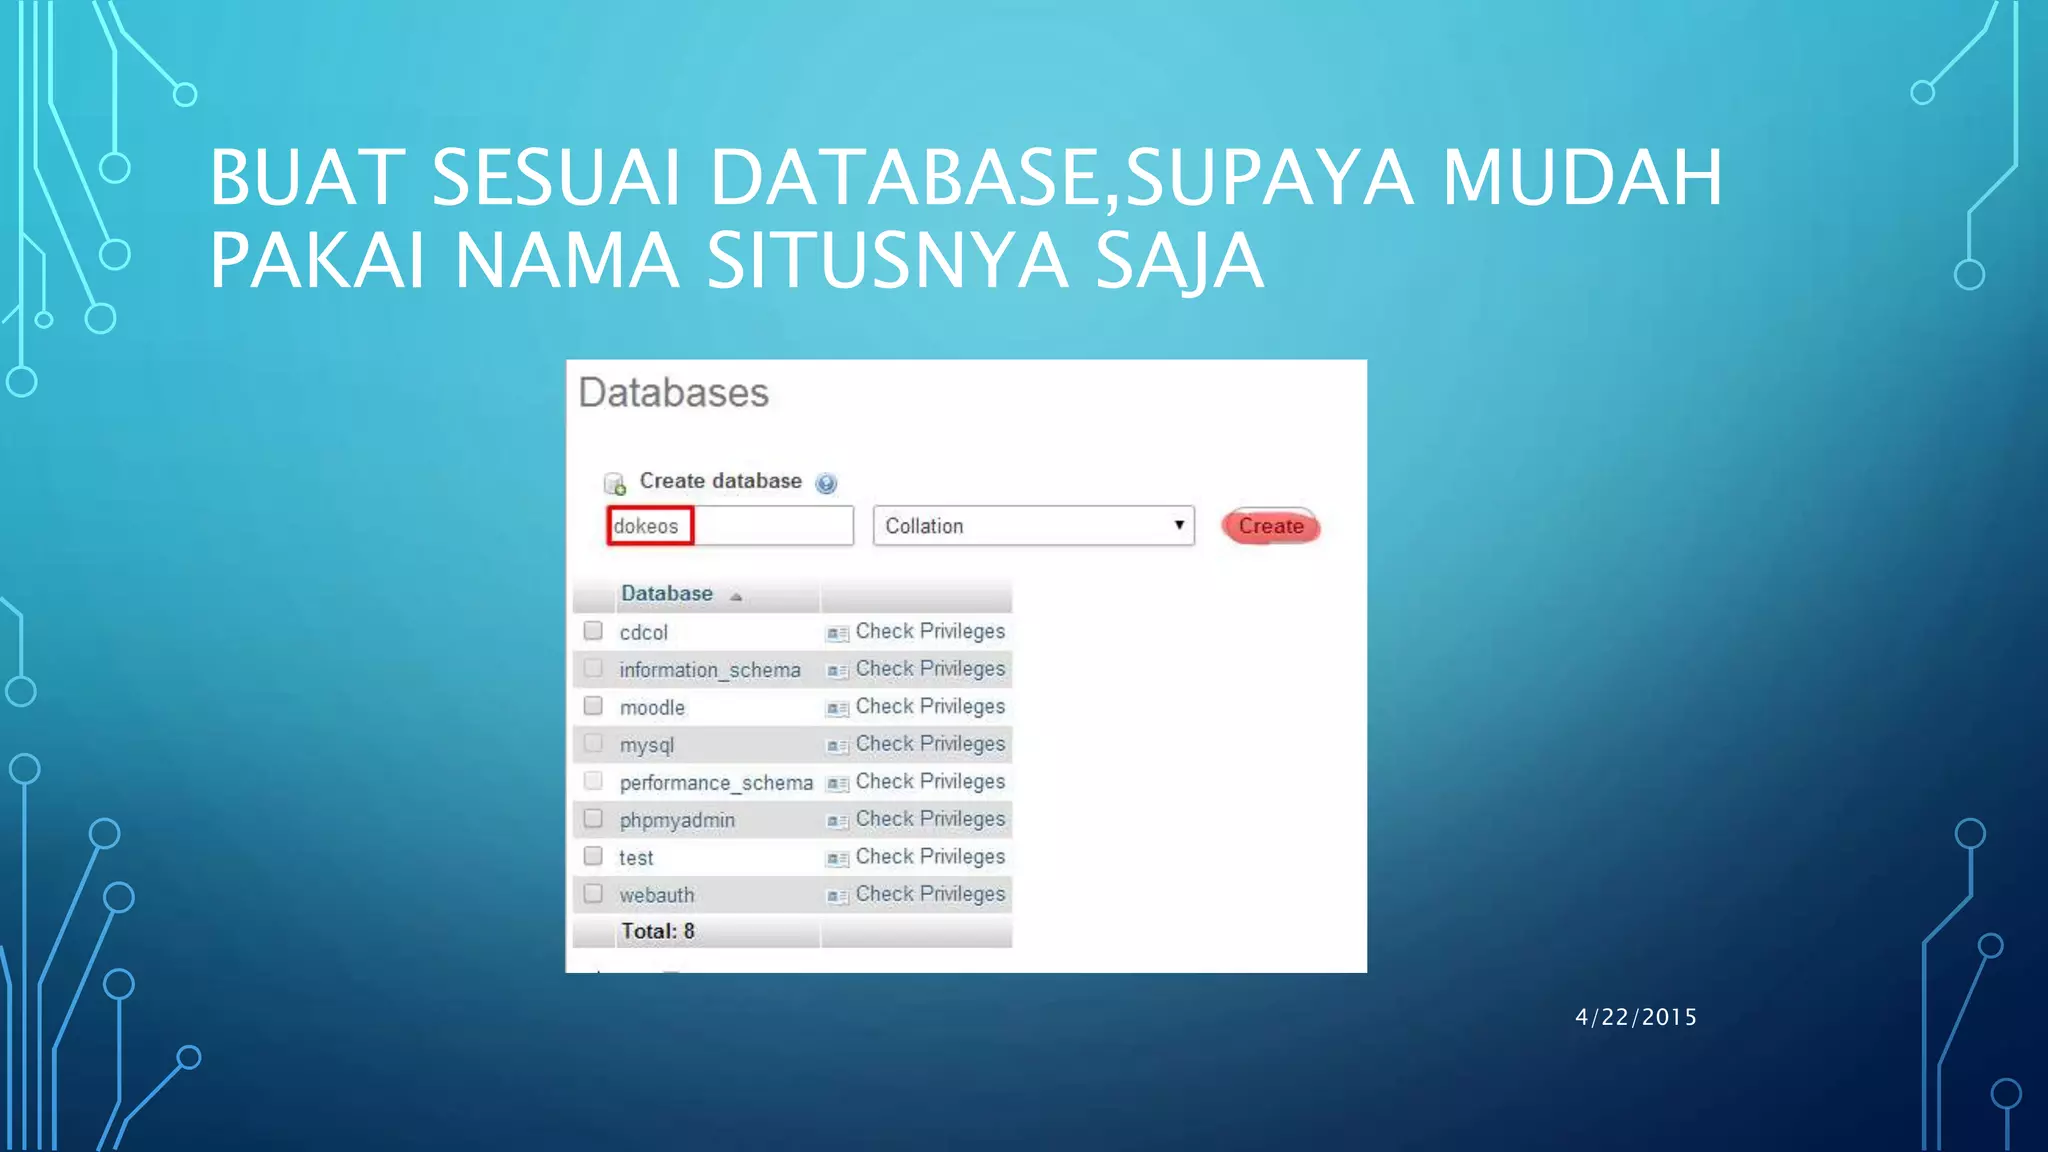Click the privileges icon in the cdcol row
This screenshot has height=1152, width=2048.
(x=837, y=633)
